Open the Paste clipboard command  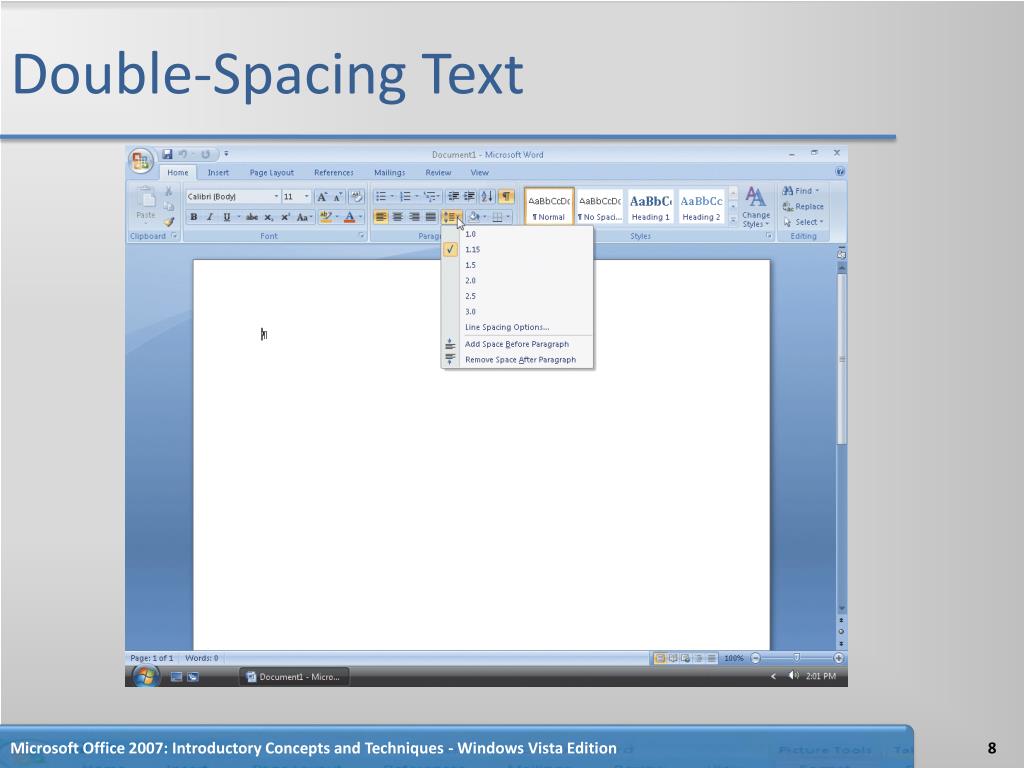coord(146,204)
